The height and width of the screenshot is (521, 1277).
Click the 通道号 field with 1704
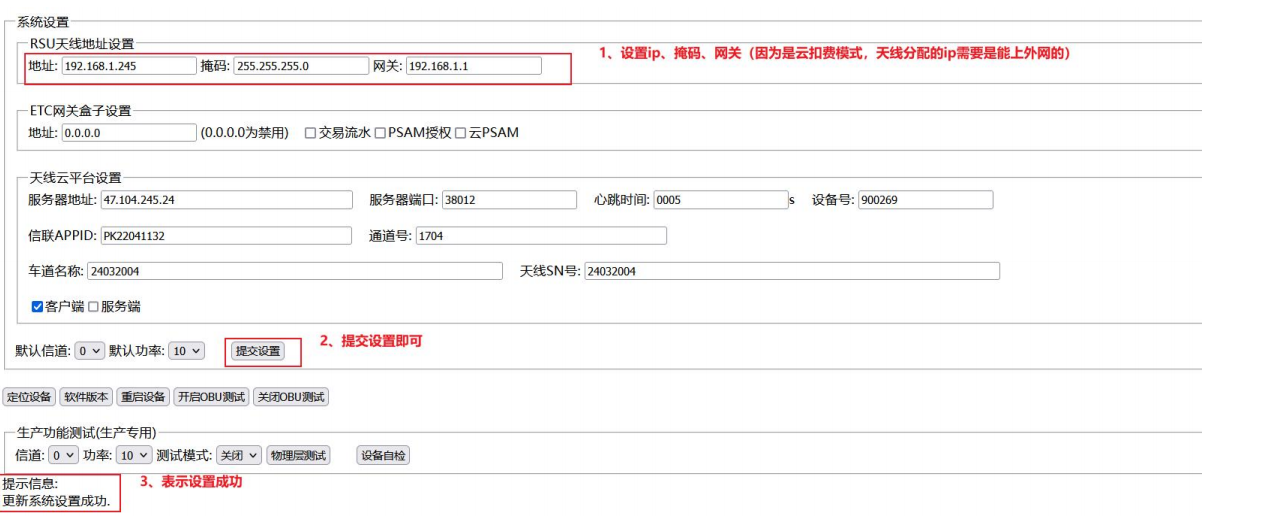coord(541,235)
